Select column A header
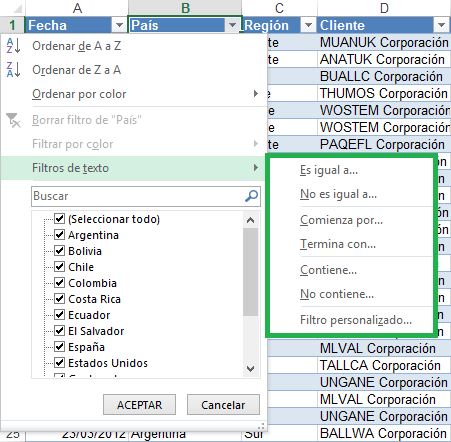This screenshot has height=442, width=451. coord(77,8)
